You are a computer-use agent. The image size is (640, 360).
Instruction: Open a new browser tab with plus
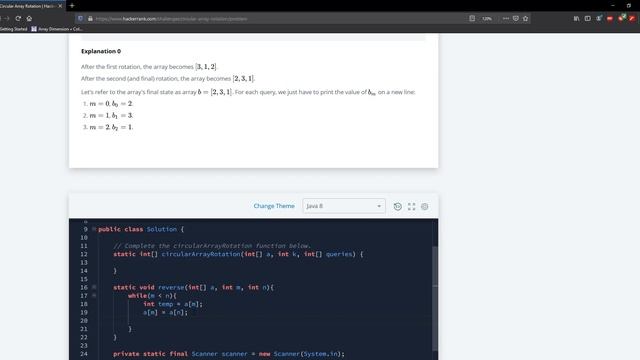pyautogui.click(x=72, y=6)
